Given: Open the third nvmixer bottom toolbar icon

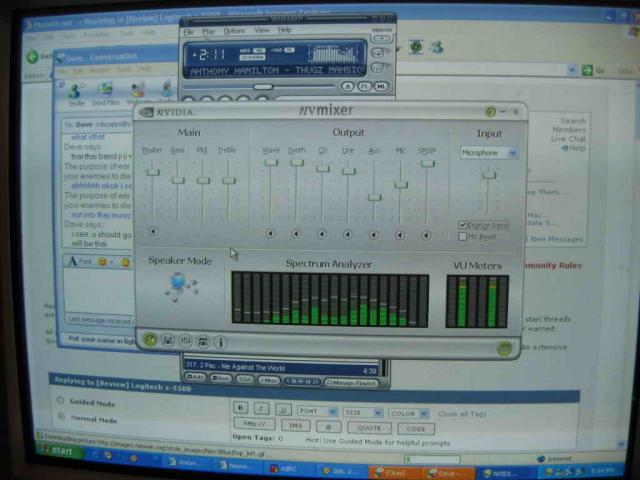Looking at the screenshot, I should 185,341.
